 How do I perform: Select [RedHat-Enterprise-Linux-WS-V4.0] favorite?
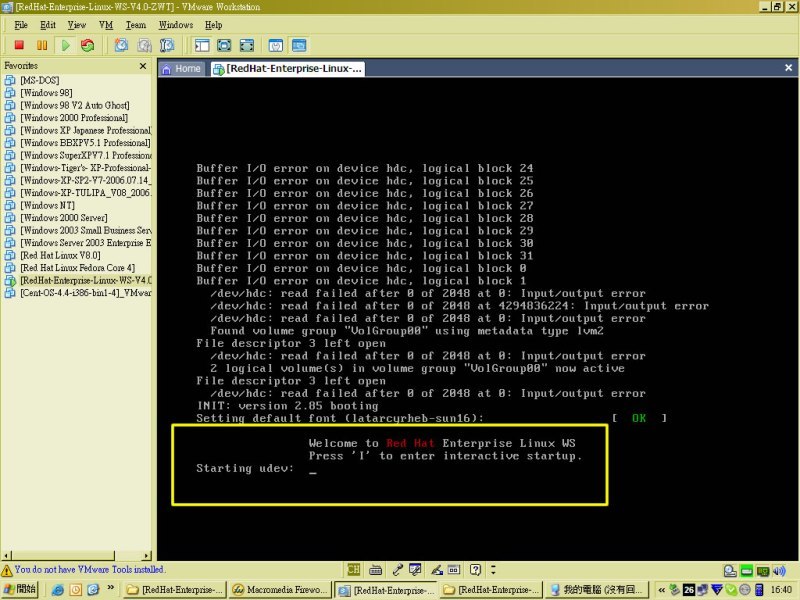[x=78, y=280]
